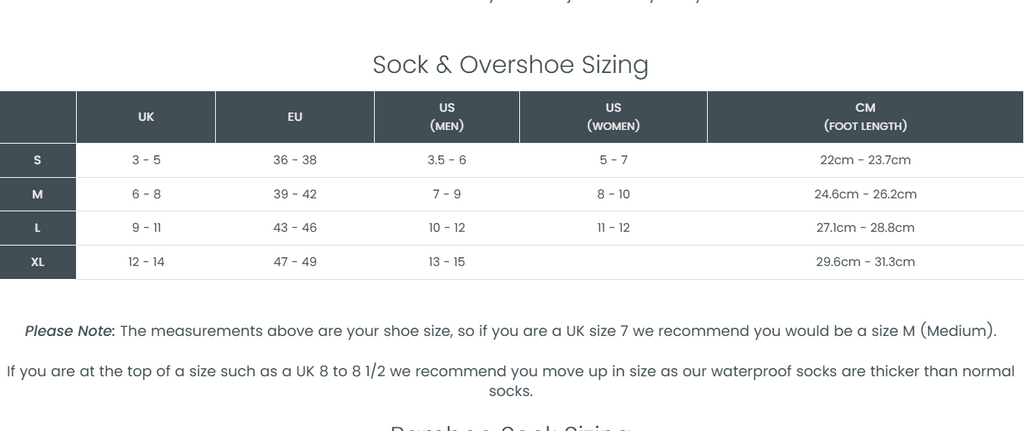Select the M size row label

(x=38, y=194)
